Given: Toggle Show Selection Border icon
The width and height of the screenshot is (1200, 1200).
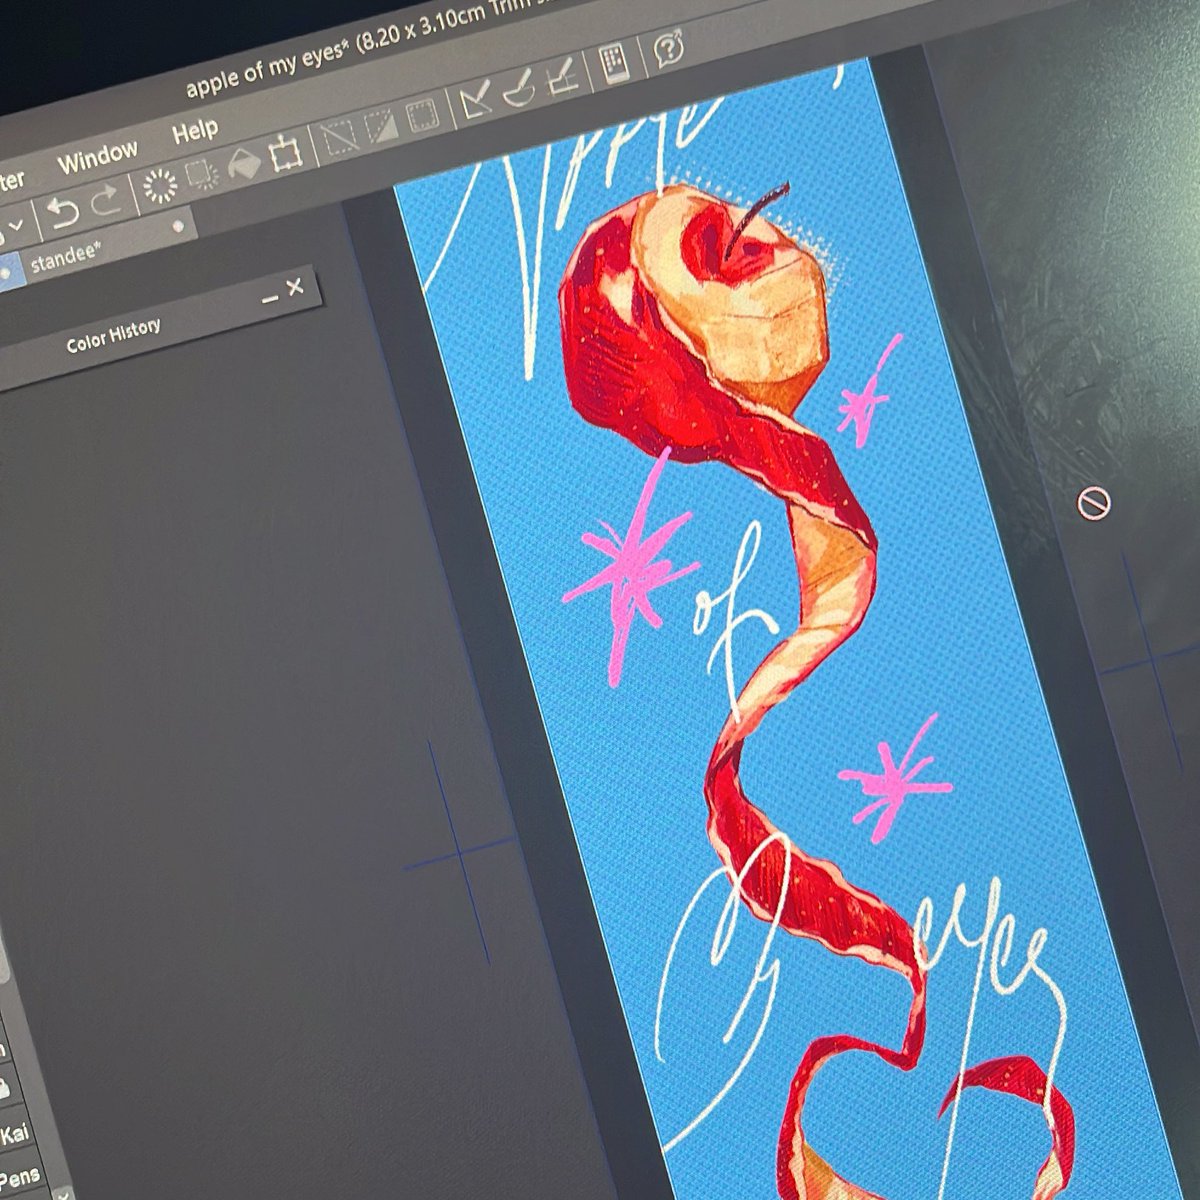Looking at the screenshot, I should coord(423,117).
